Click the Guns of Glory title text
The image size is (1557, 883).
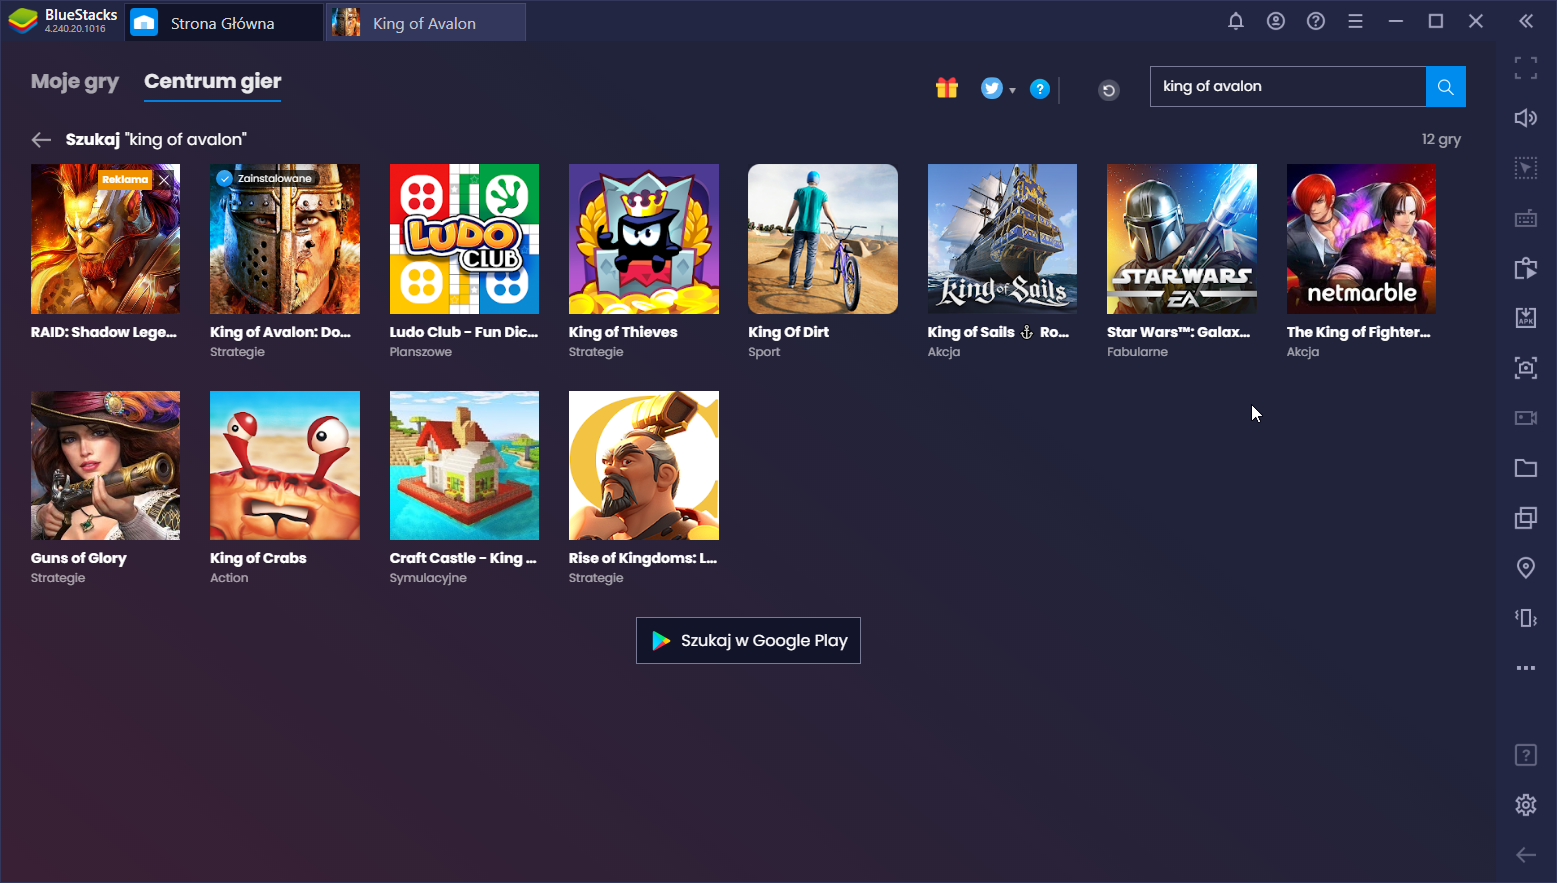[x=79, y=558]
